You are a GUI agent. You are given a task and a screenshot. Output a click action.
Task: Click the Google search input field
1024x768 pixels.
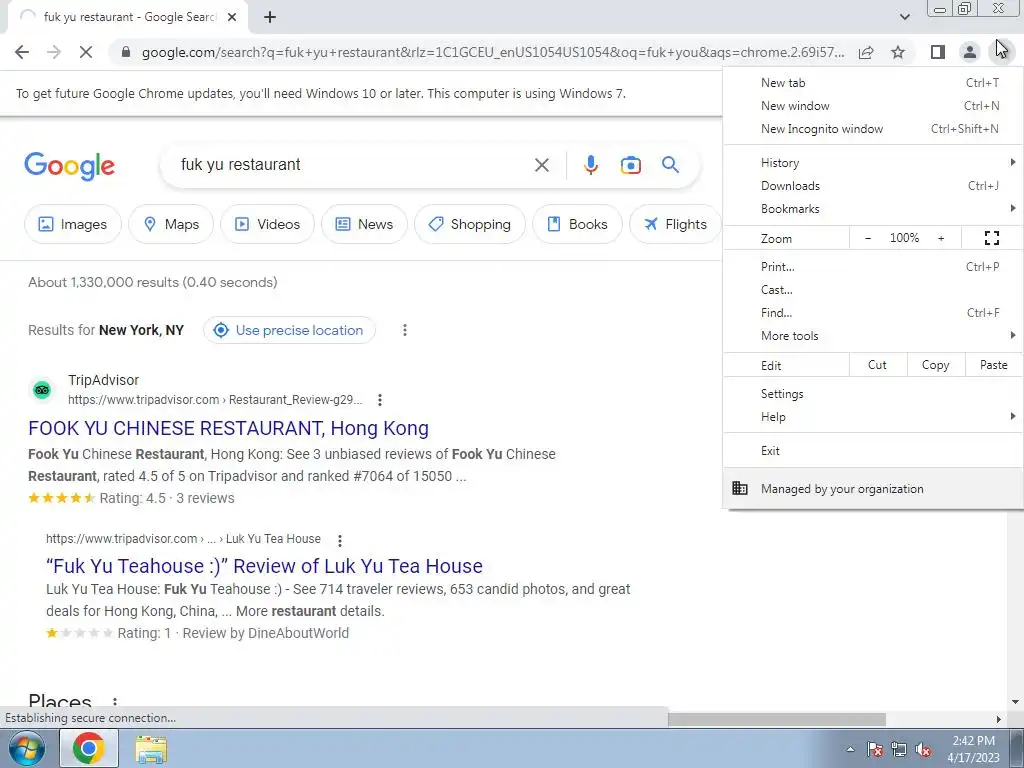click(x=353, y=165)
